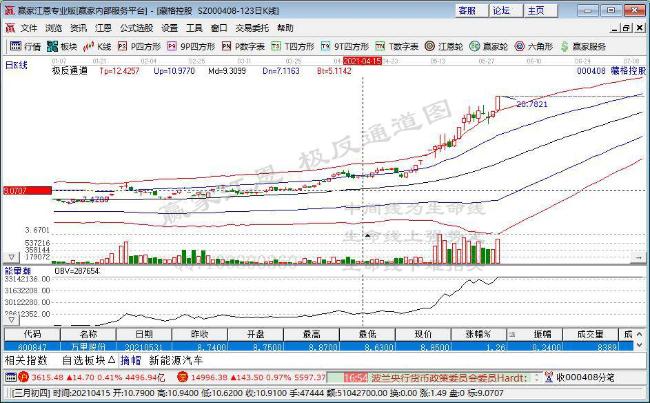This screenshot has width=650, height=403.
Task: Click the news ticker spinner arrows
Action: 537,377
